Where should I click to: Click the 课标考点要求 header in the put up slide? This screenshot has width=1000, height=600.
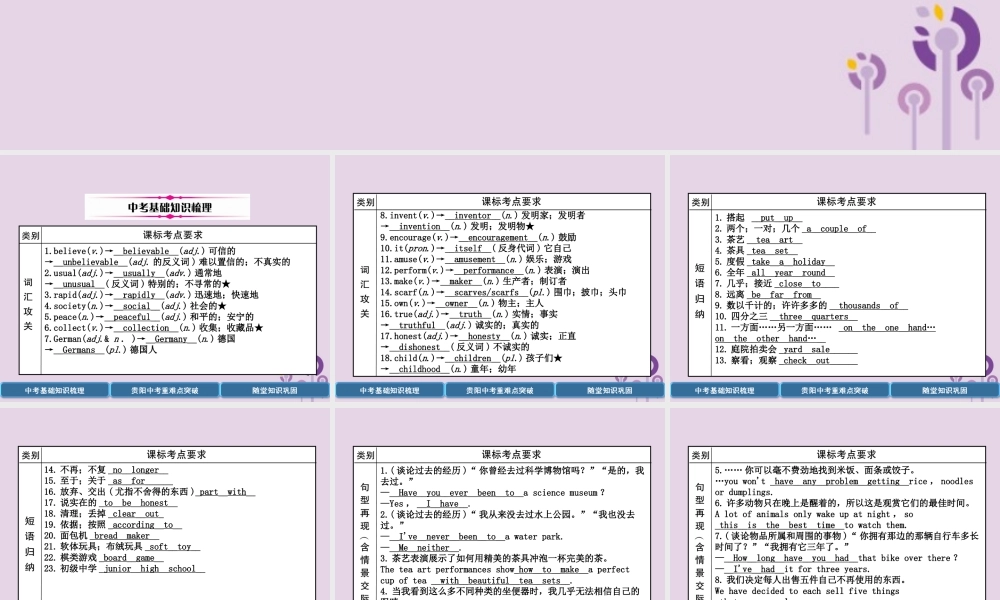coord(846,201)
